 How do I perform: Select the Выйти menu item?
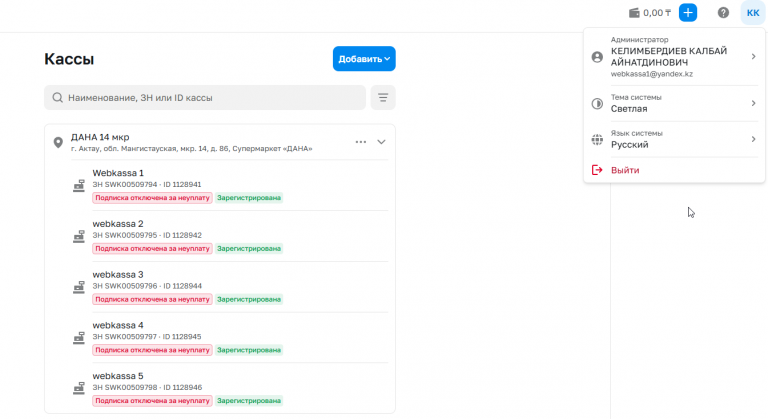(674, 170)
